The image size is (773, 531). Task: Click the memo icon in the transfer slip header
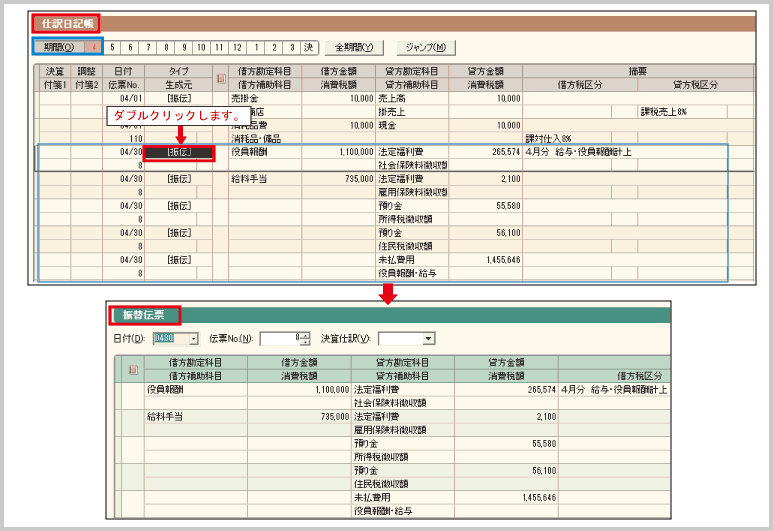tap(132, 370)
